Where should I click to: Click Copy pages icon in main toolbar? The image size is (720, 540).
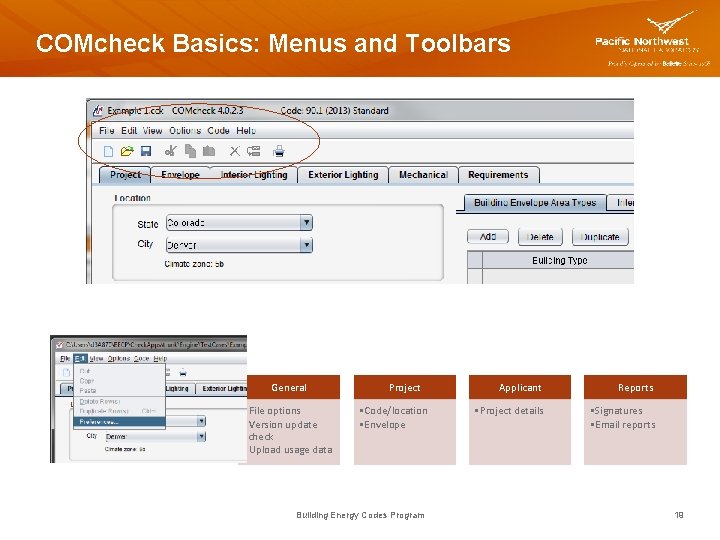tap(190, 151)
